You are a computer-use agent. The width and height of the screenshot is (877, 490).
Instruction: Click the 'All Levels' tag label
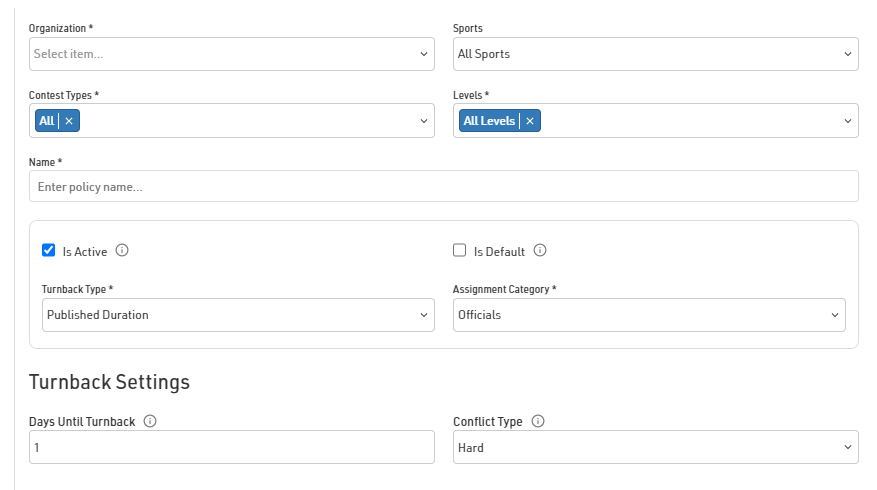tap(489, 121)
